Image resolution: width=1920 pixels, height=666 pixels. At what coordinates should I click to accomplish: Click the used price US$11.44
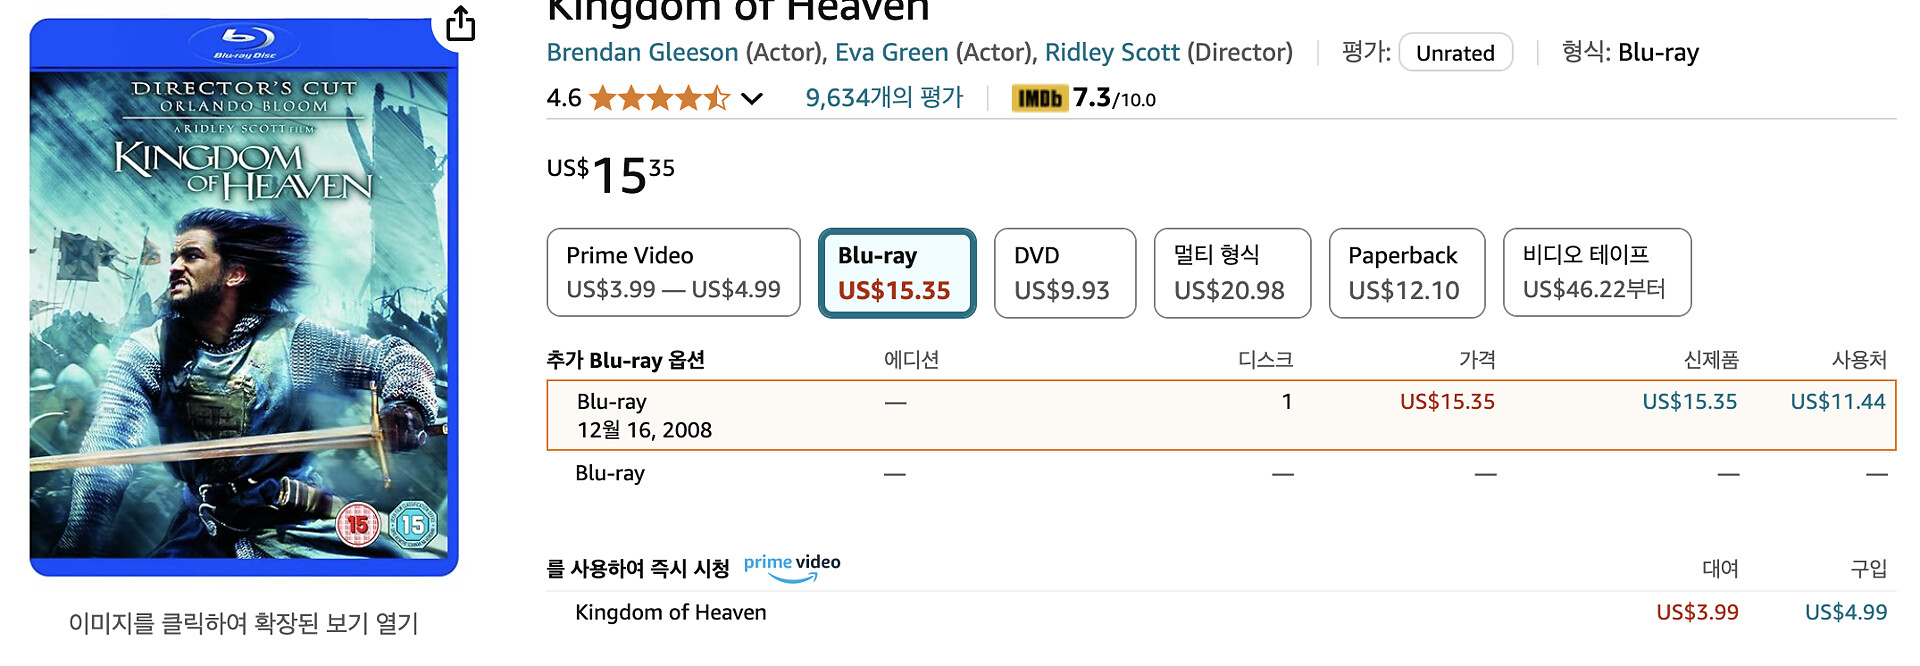[1837, 402]
